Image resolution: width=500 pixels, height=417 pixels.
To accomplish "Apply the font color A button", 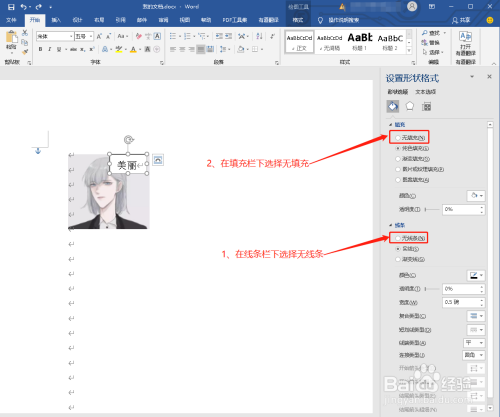I will click(x=133, y=49).
